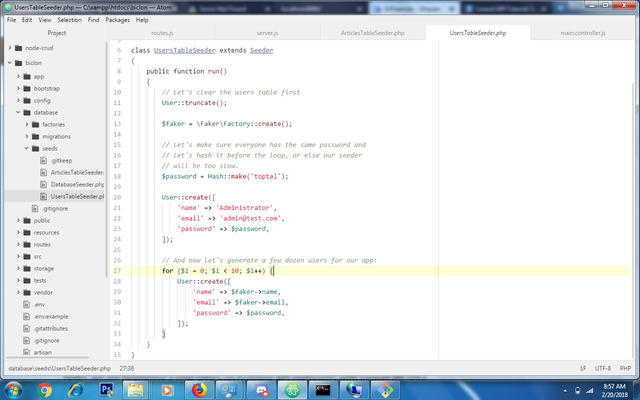The width and height of the screenshot is (640, 400).
Task: Switch to the routes.js tab
Action: click(162, 33)
